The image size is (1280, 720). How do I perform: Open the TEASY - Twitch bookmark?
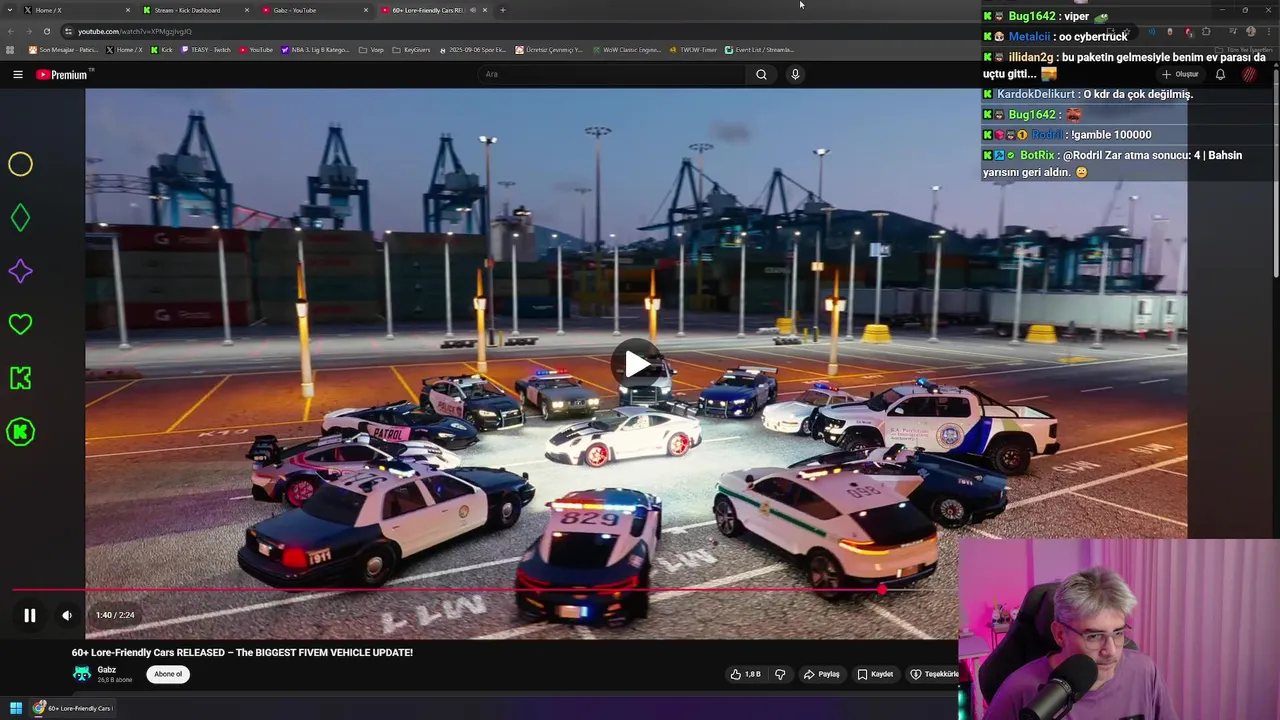206,50
